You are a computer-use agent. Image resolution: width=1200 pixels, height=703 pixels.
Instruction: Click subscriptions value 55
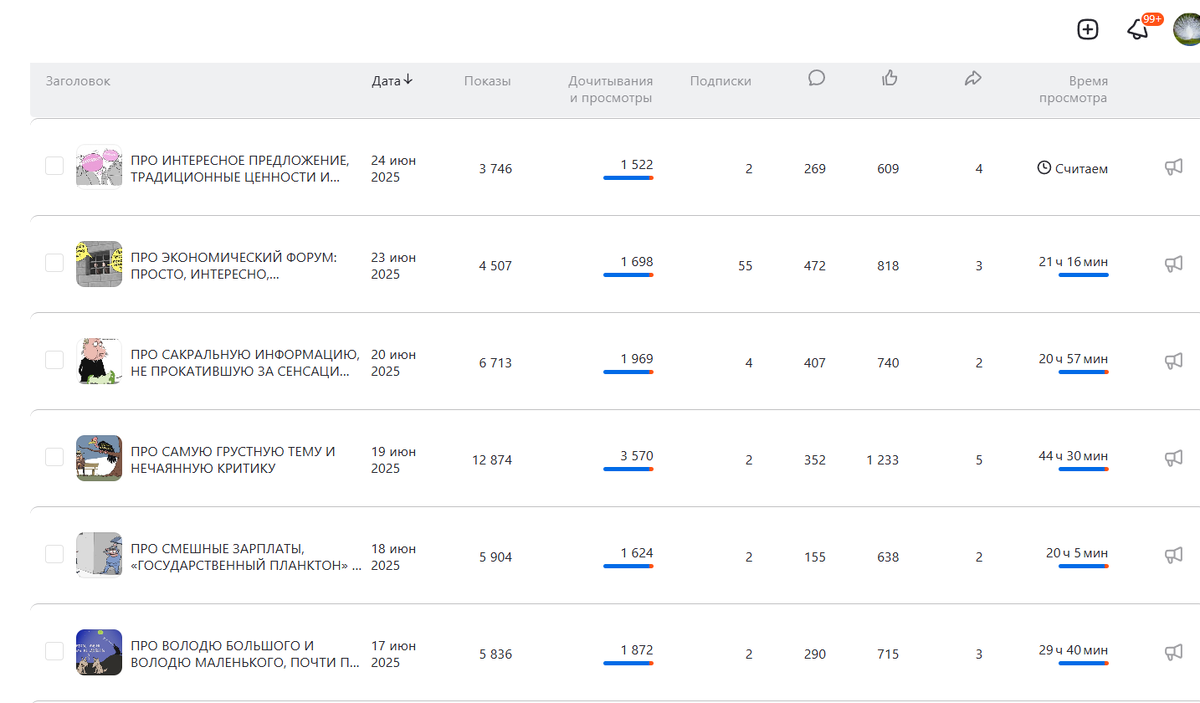745,266
